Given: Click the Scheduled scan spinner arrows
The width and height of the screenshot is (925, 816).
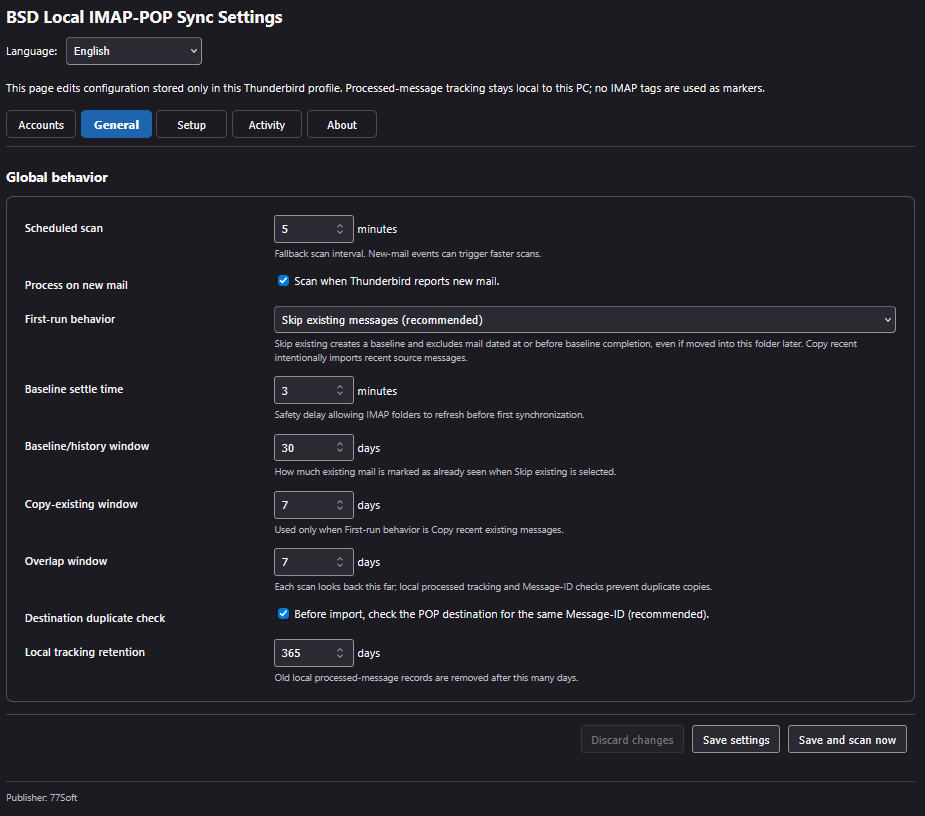Looking at the screenshot, I should tap(340, 229).
